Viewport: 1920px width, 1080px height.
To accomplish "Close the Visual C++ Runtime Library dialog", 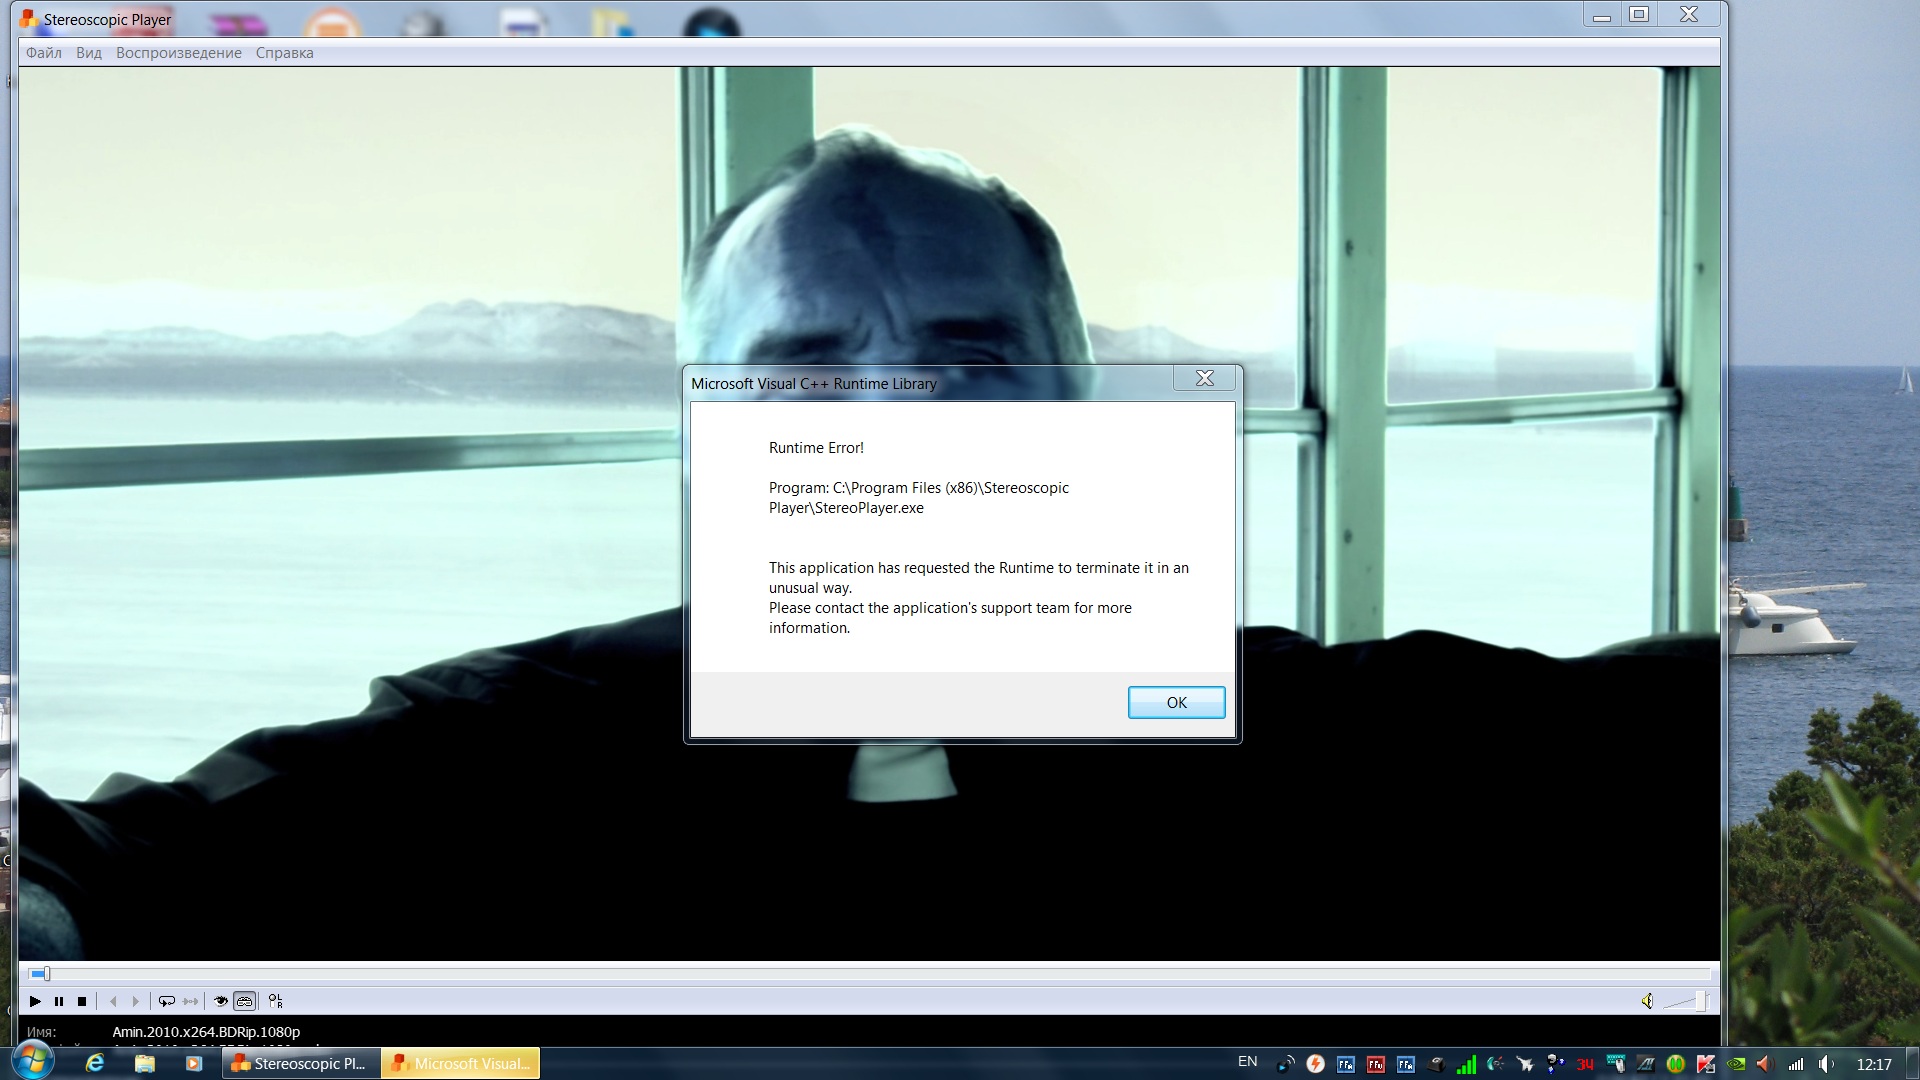I will tap(1204, 378).
